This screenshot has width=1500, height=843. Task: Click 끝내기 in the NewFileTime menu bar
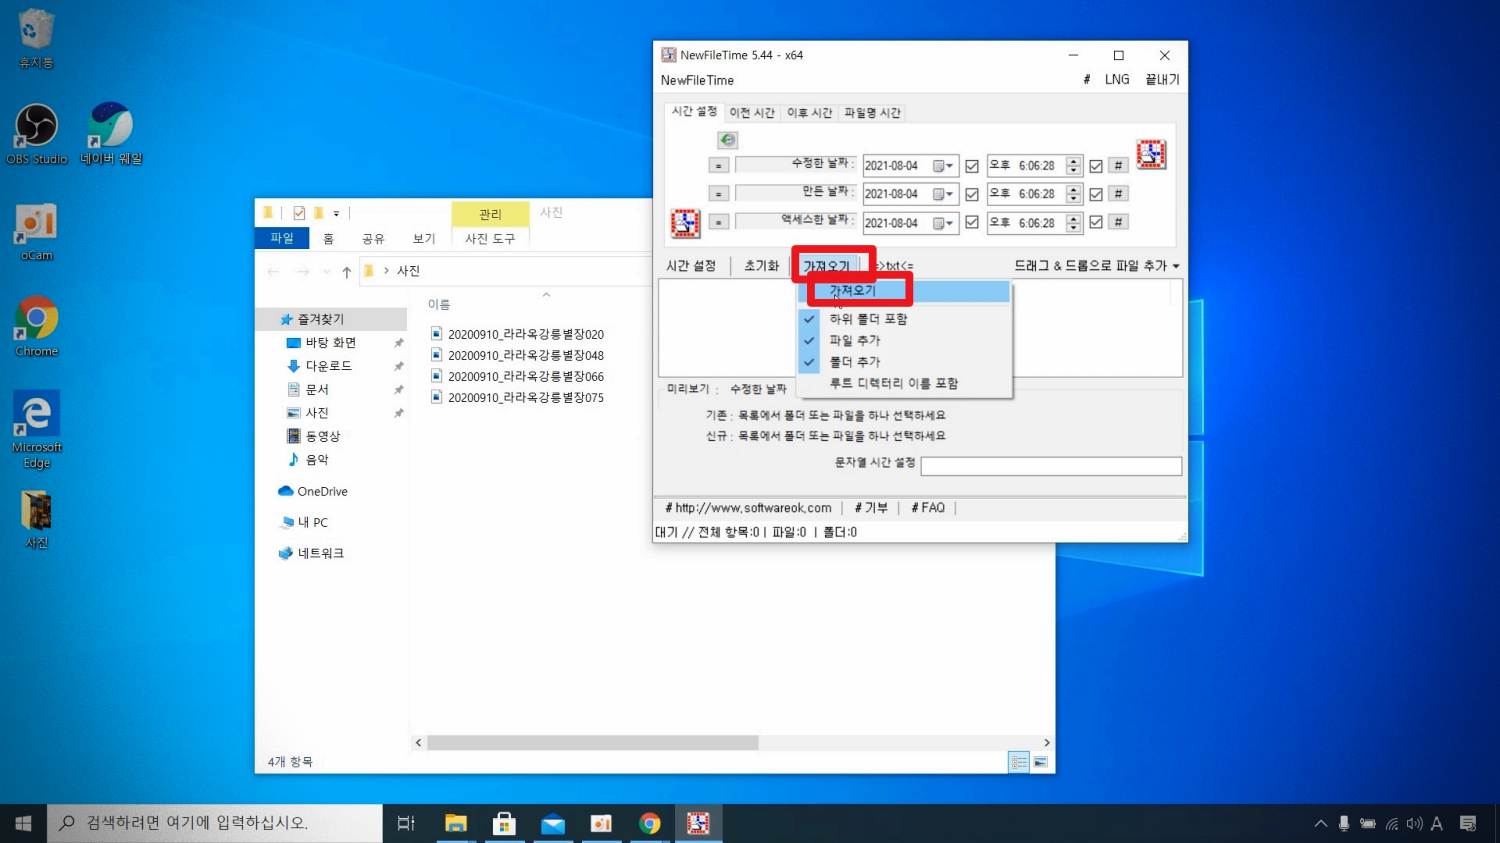click(x=1162, y=80)
